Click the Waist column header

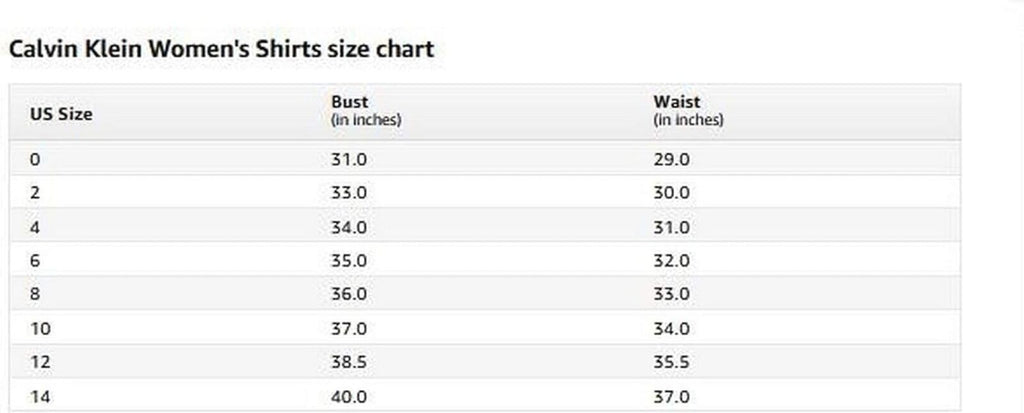(x=676, y=102)
